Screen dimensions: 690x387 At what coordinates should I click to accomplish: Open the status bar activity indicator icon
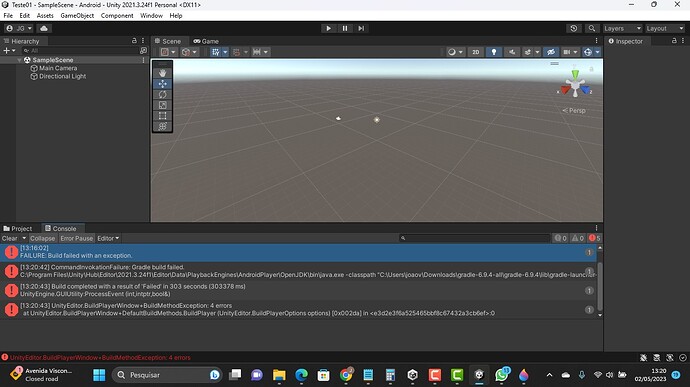pos(683,358)
